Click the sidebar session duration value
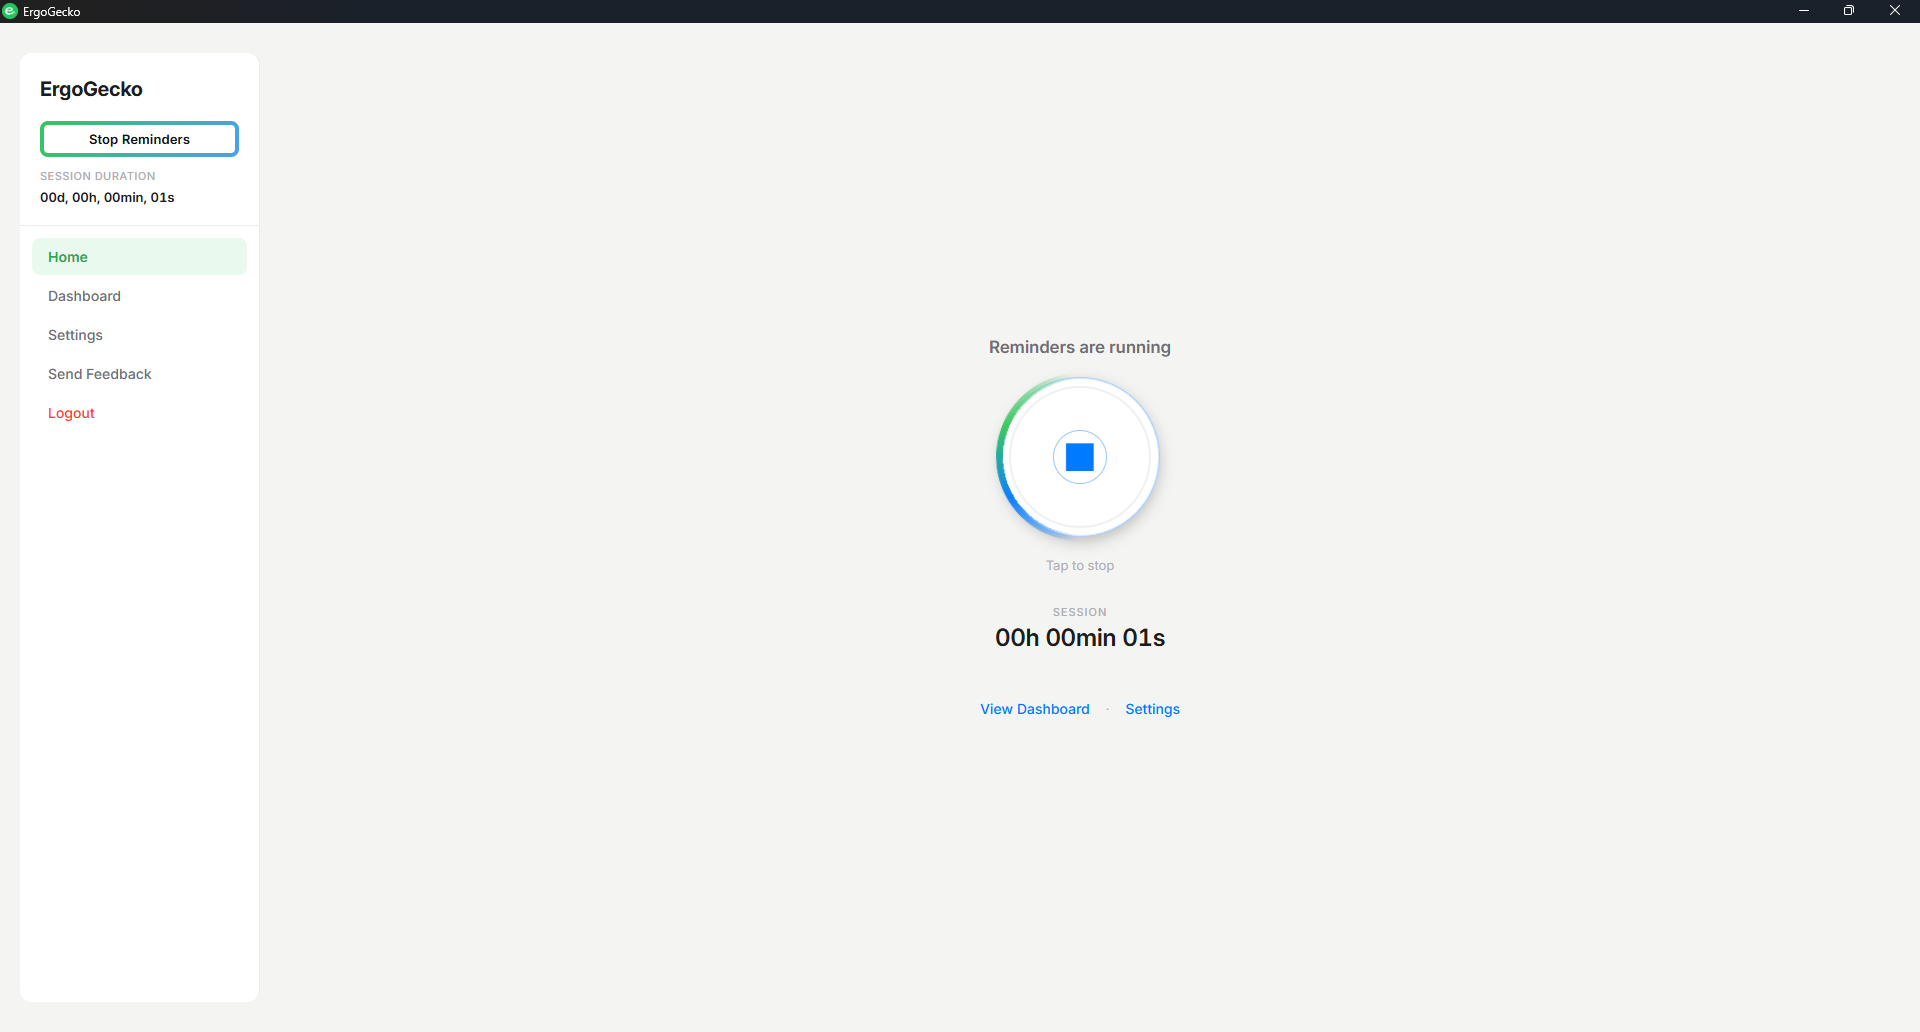The image size is (1920, 1032). click(x=107, y=198)
